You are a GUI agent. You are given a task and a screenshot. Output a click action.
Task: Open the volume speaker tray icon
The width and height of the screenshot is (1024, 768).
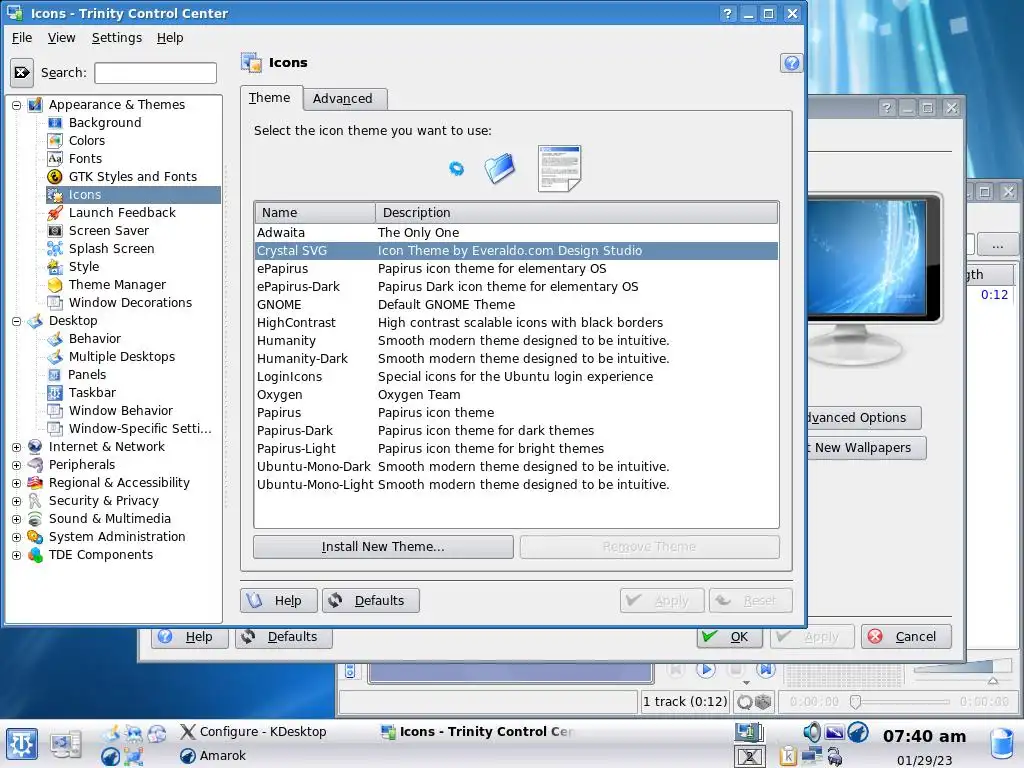point(811,732)
